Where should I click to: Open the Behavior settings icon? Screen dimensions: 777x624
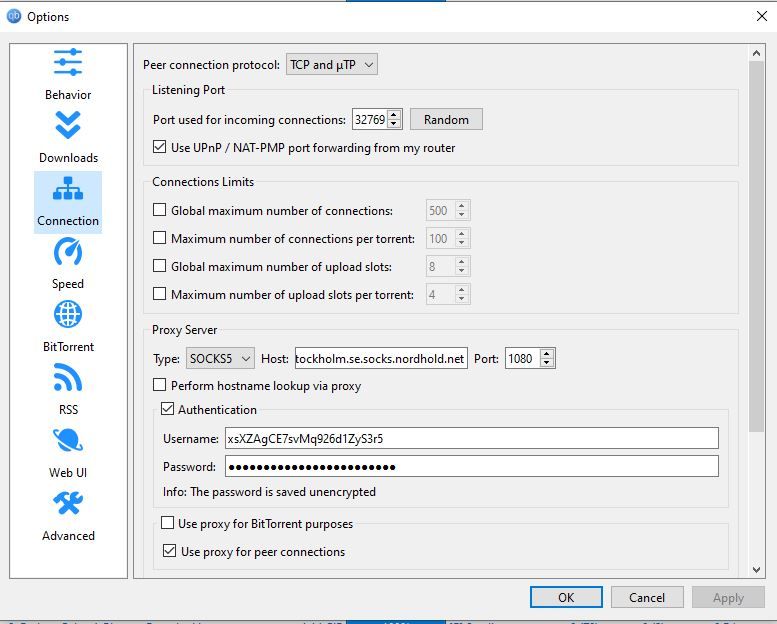click(68, 62)
